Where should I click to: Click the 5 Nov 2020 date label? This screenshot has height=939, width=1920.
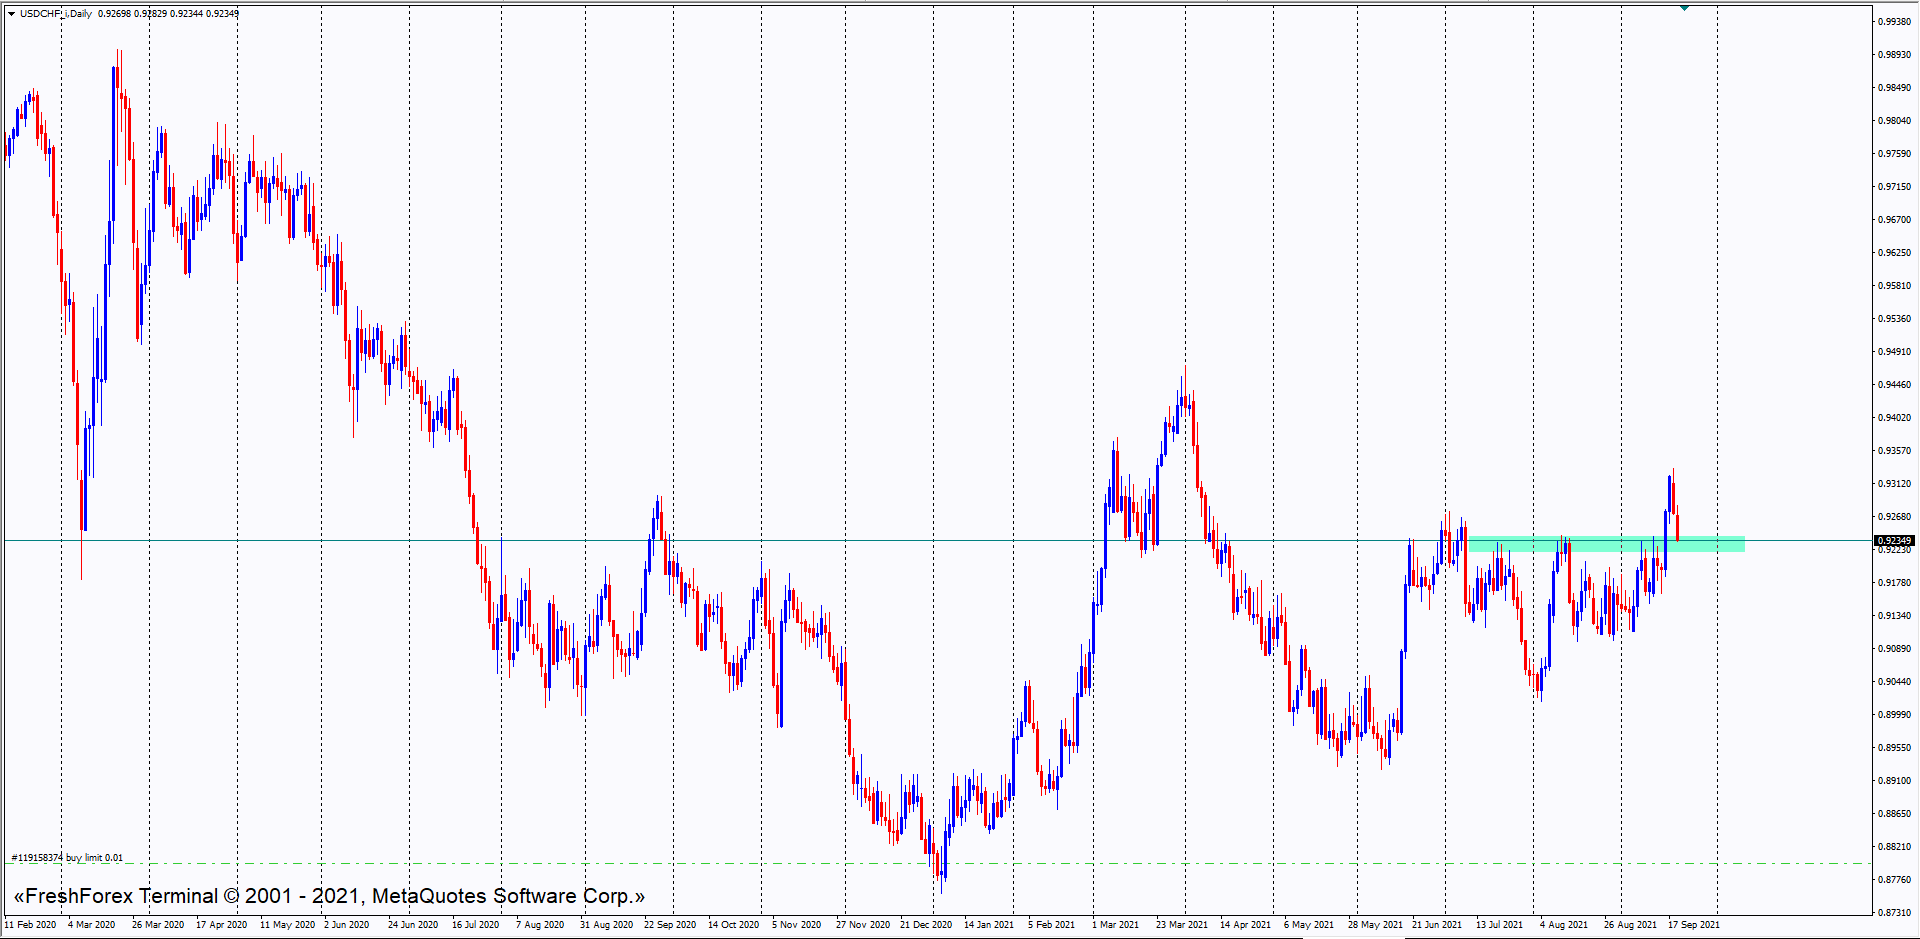[x=796, y=925]
